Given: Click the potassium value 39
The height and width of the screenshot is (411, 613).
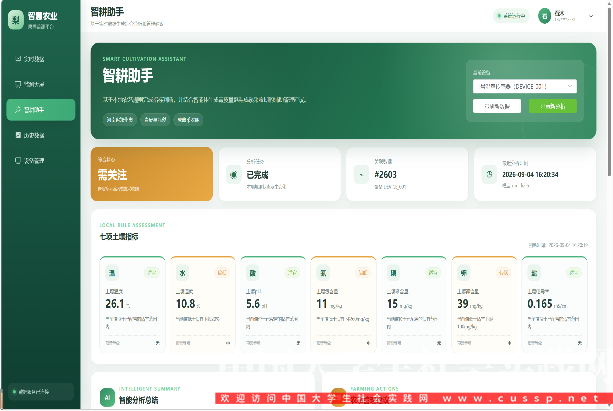Looking at the screenshot, I should [463, 304].
